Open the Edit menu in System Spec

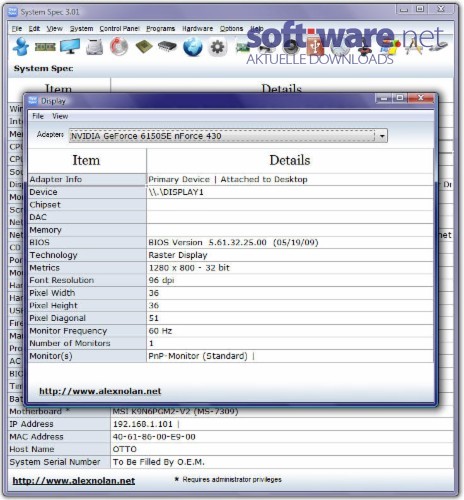[x=34, y=29]
